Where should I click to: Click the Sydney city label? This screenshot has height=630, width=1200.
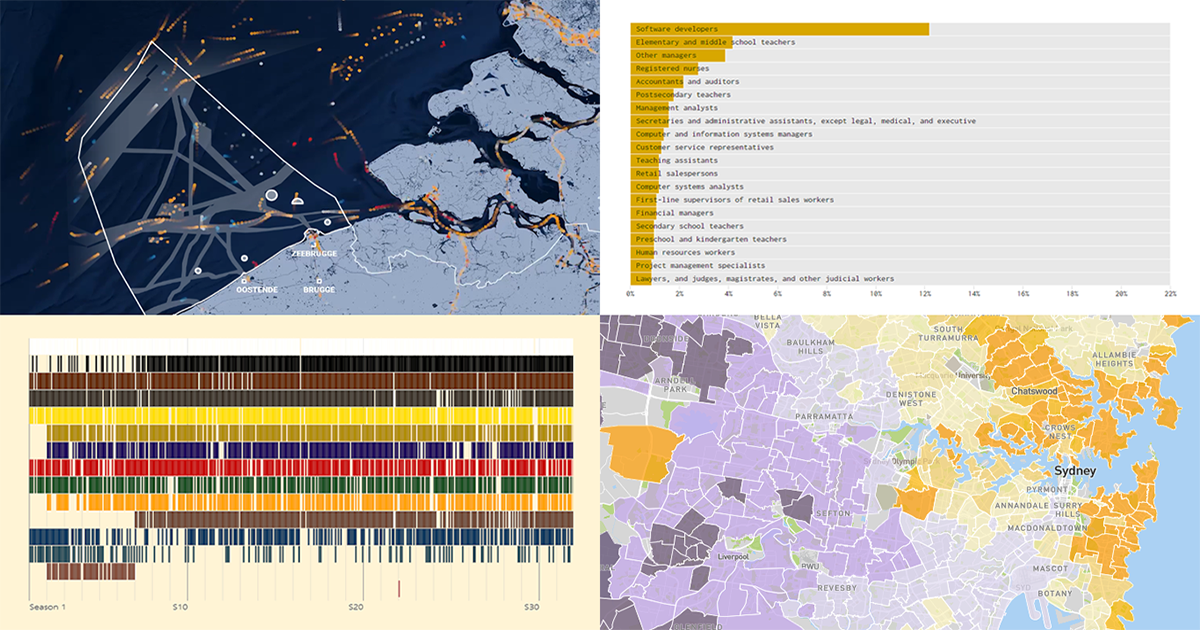pyautogui.click(x=1074, y=469)
